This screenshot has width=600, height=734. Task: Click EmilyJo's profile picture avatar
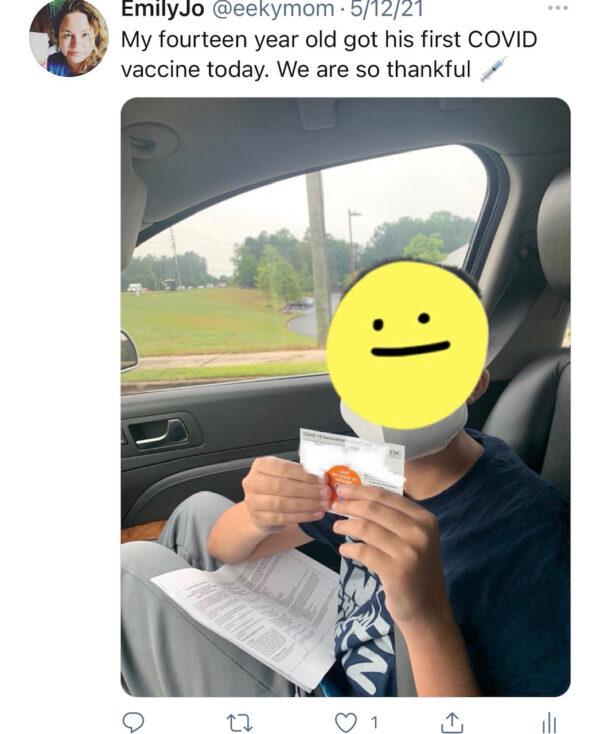coord(69,37)
